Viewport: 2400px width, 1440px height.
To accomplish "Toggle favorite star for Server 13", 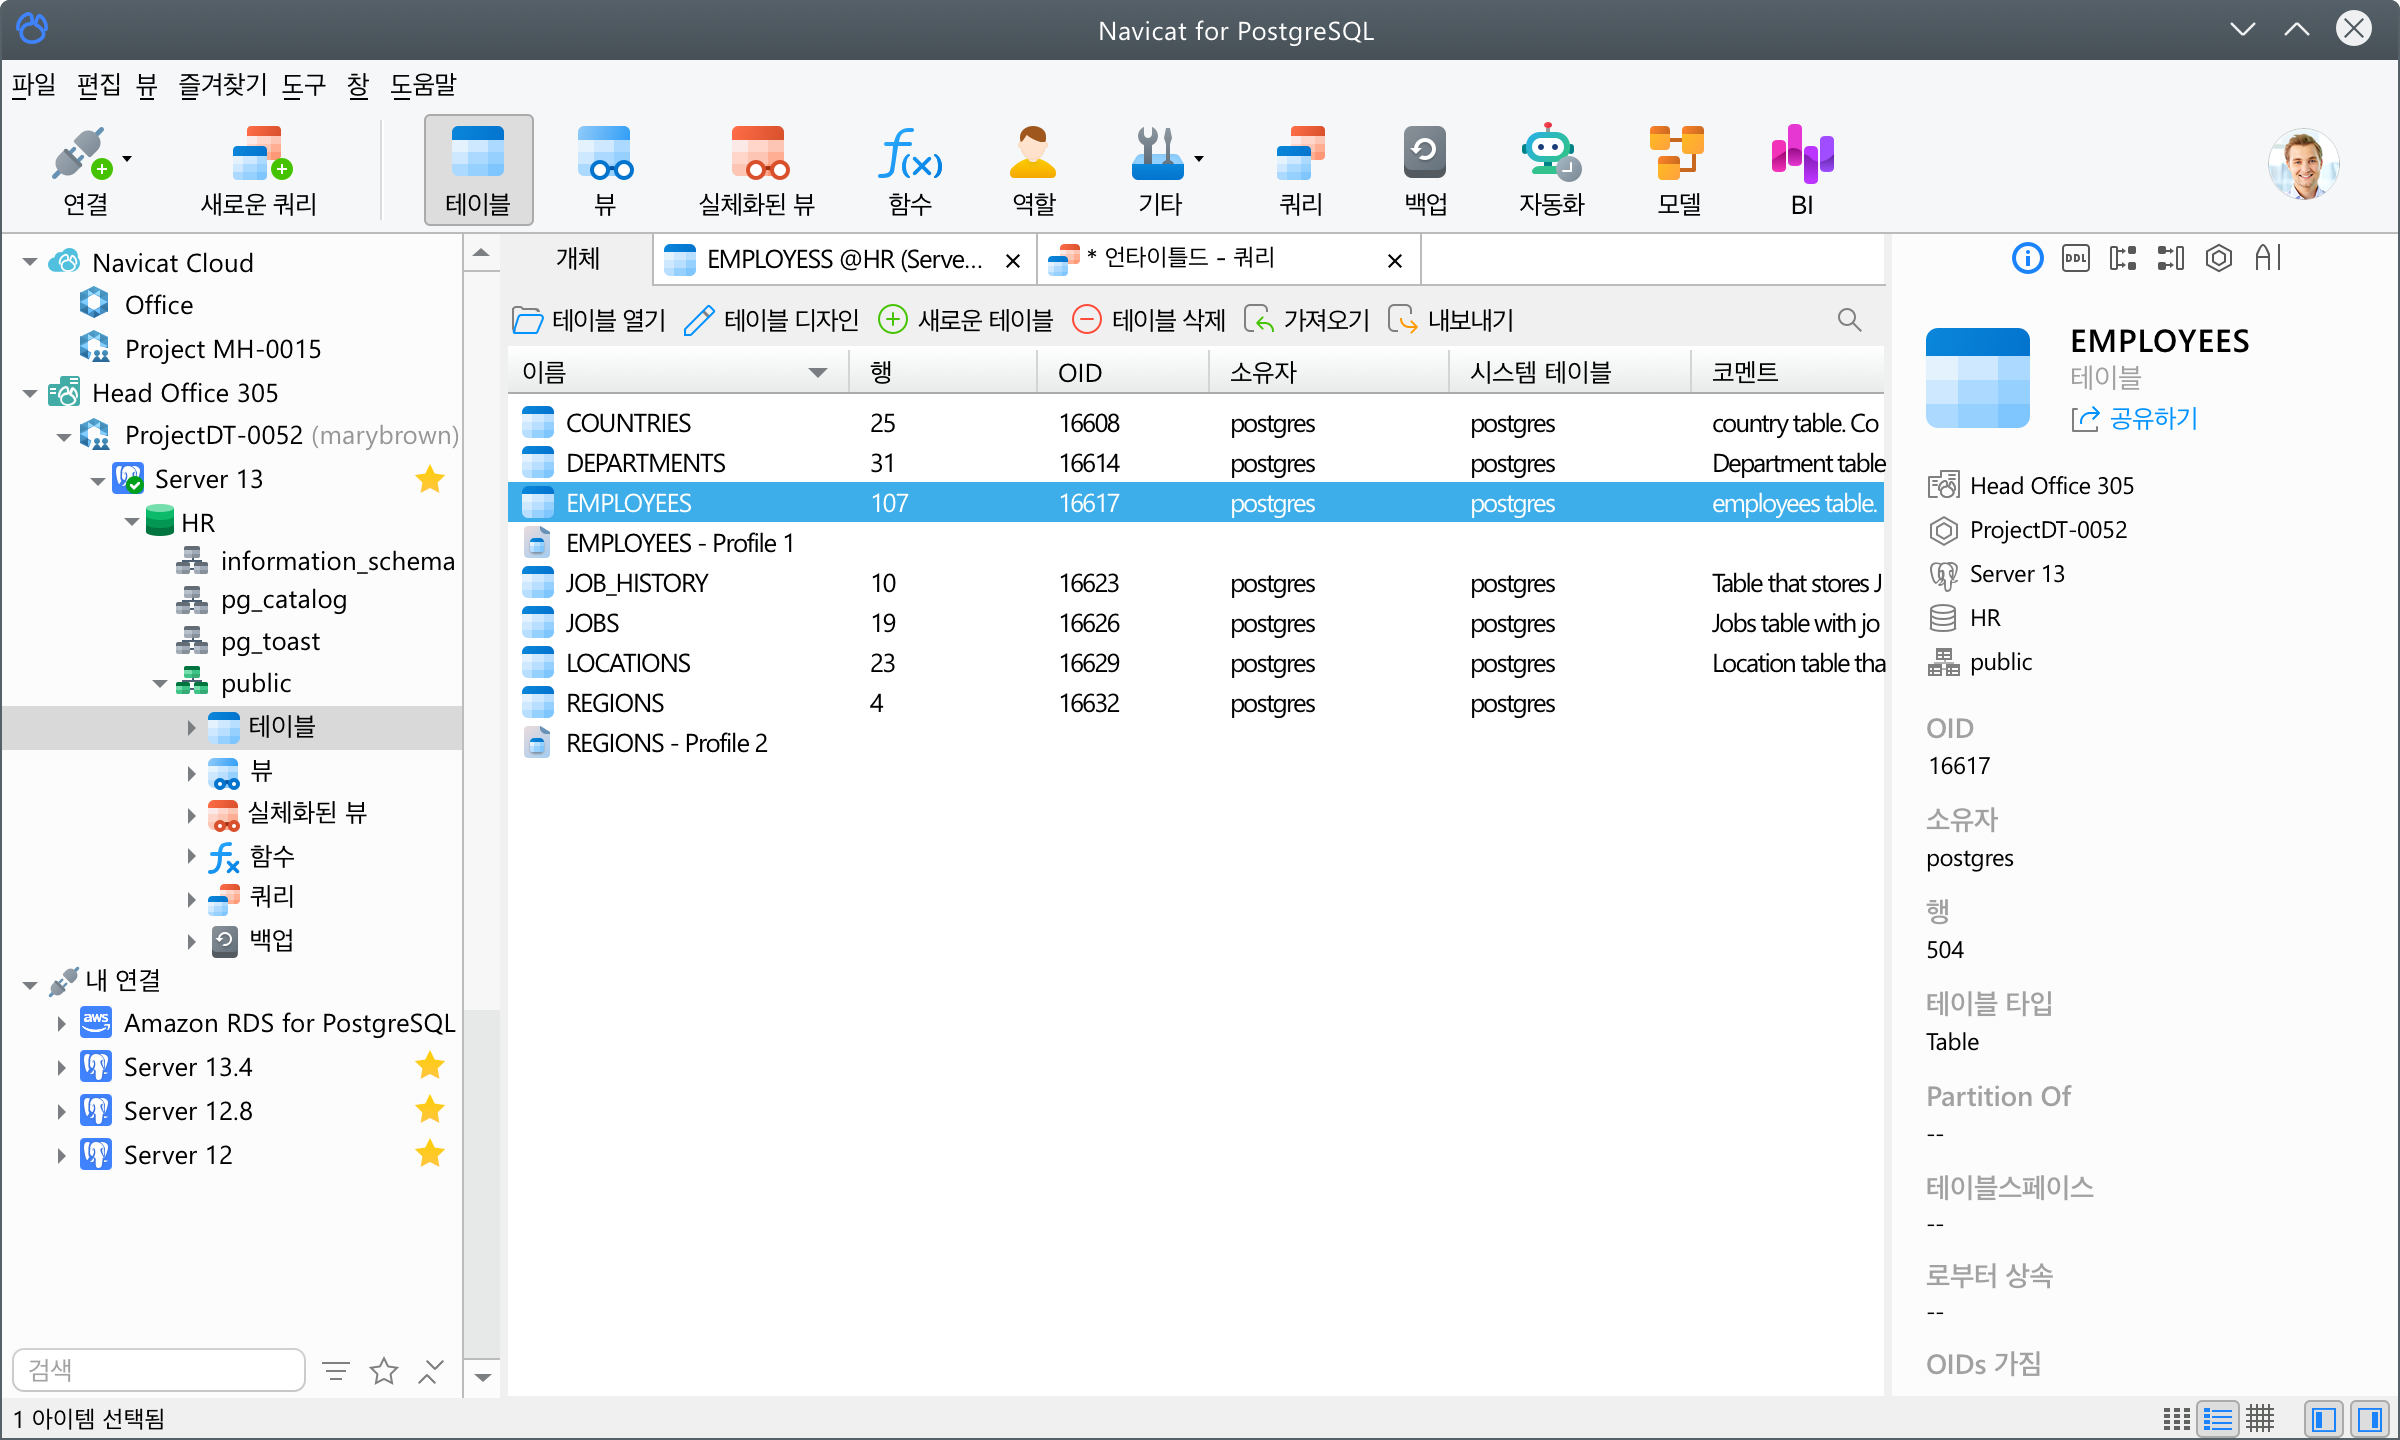I will tap(430, 479).
